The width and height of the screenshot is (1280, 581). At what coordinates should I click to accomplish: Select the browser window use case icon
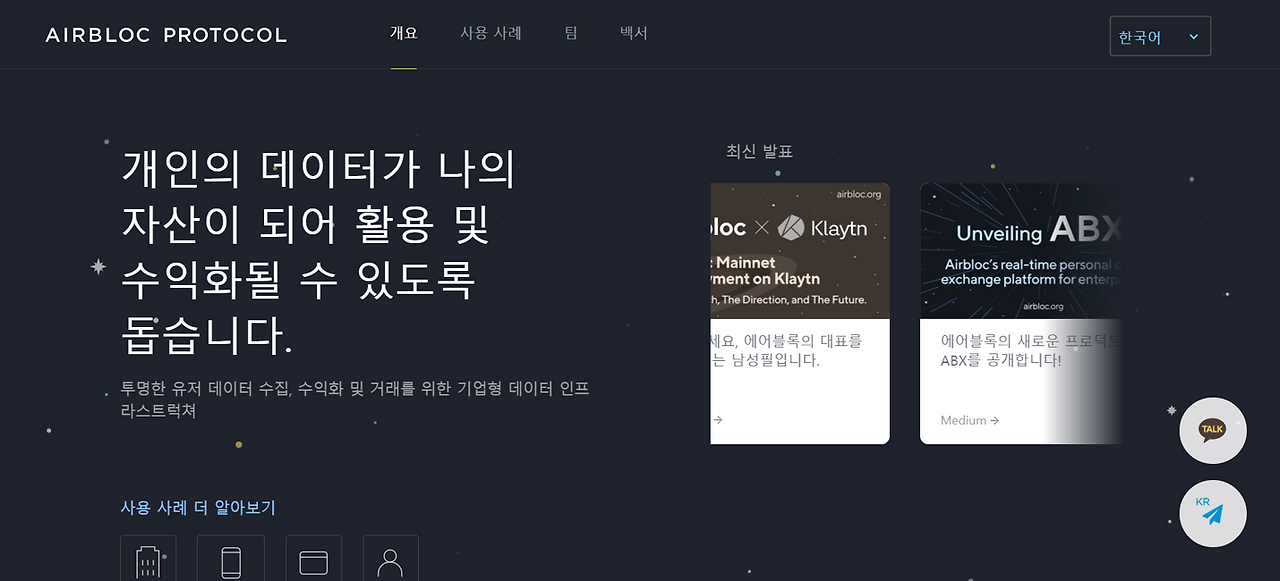(313, 558)
